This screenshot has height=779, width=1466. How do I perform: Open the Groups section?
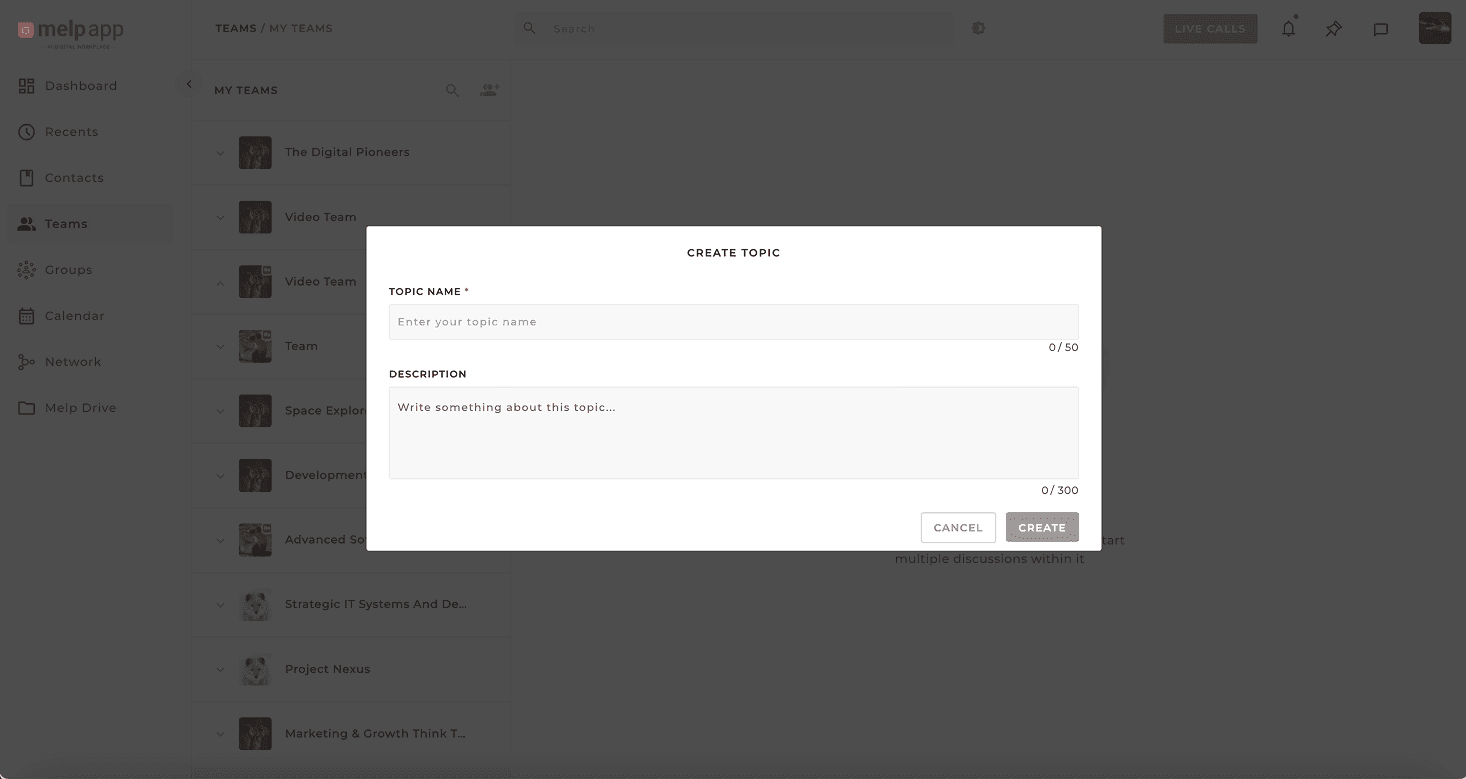click(x=67, y=269)
